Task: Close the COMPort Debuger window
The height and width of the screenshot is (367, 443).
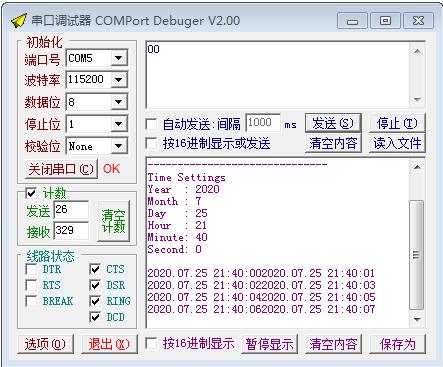Action: click(418, 21)
